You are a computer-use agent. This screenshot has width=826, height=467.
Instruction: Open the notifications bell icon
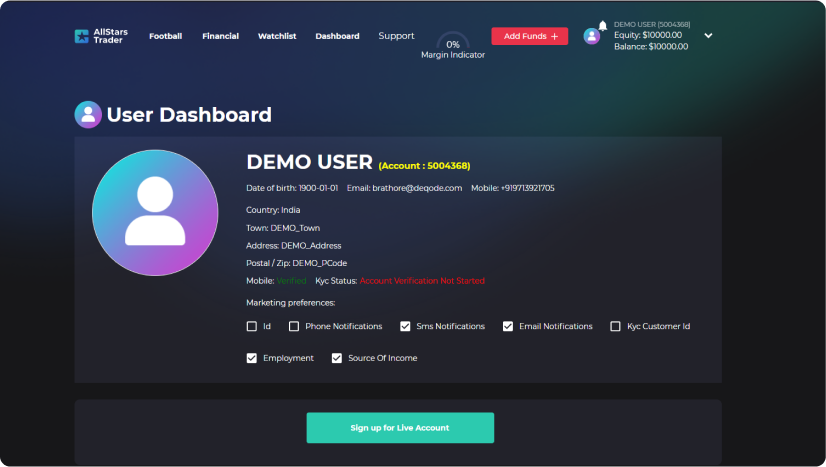(x=603, y=25)
